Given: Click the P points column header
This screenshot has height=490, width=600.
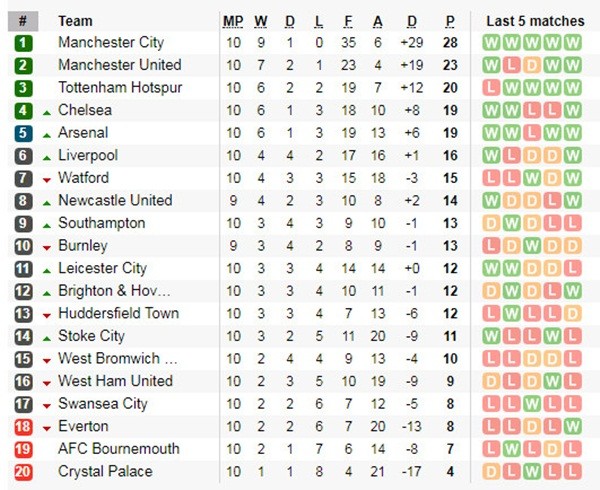Looking at the screenshot, I should coord(450,21).
